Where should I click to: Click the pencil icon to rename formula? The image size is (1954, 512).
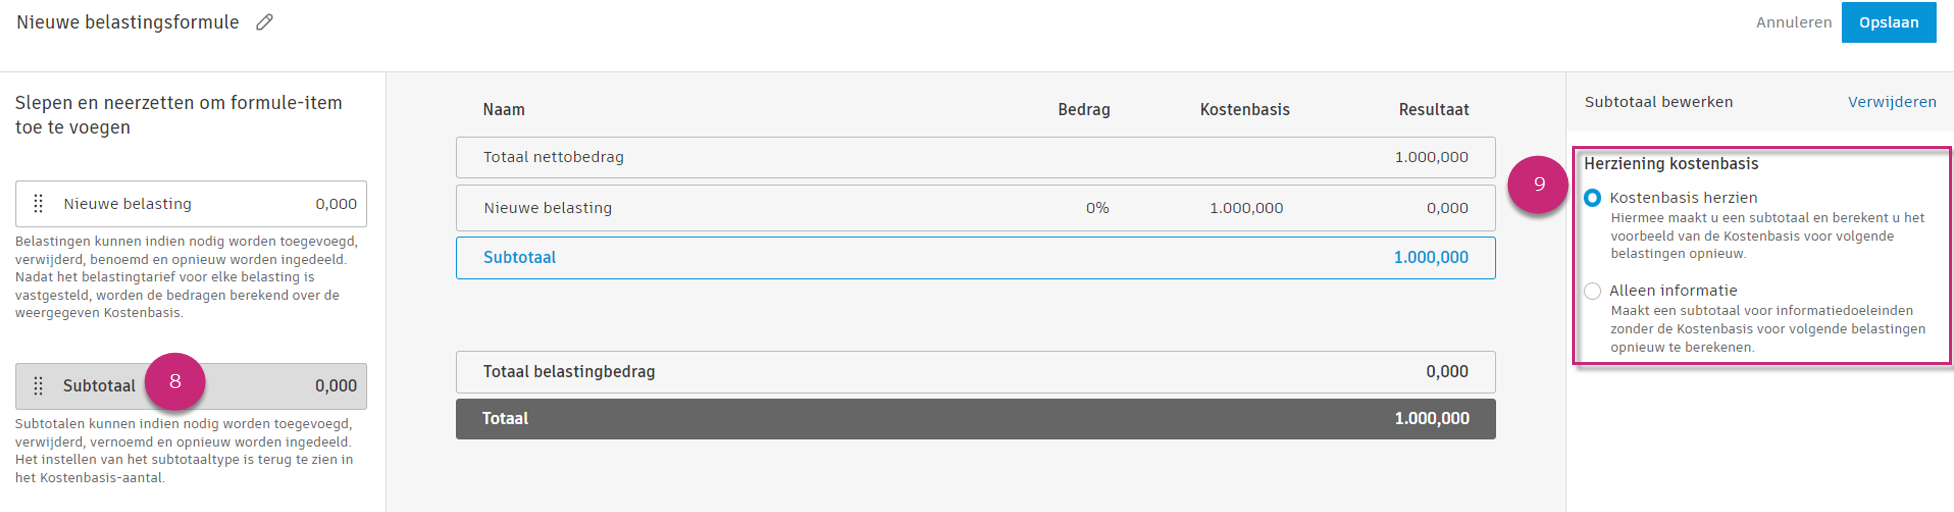[x=264, y=22]
